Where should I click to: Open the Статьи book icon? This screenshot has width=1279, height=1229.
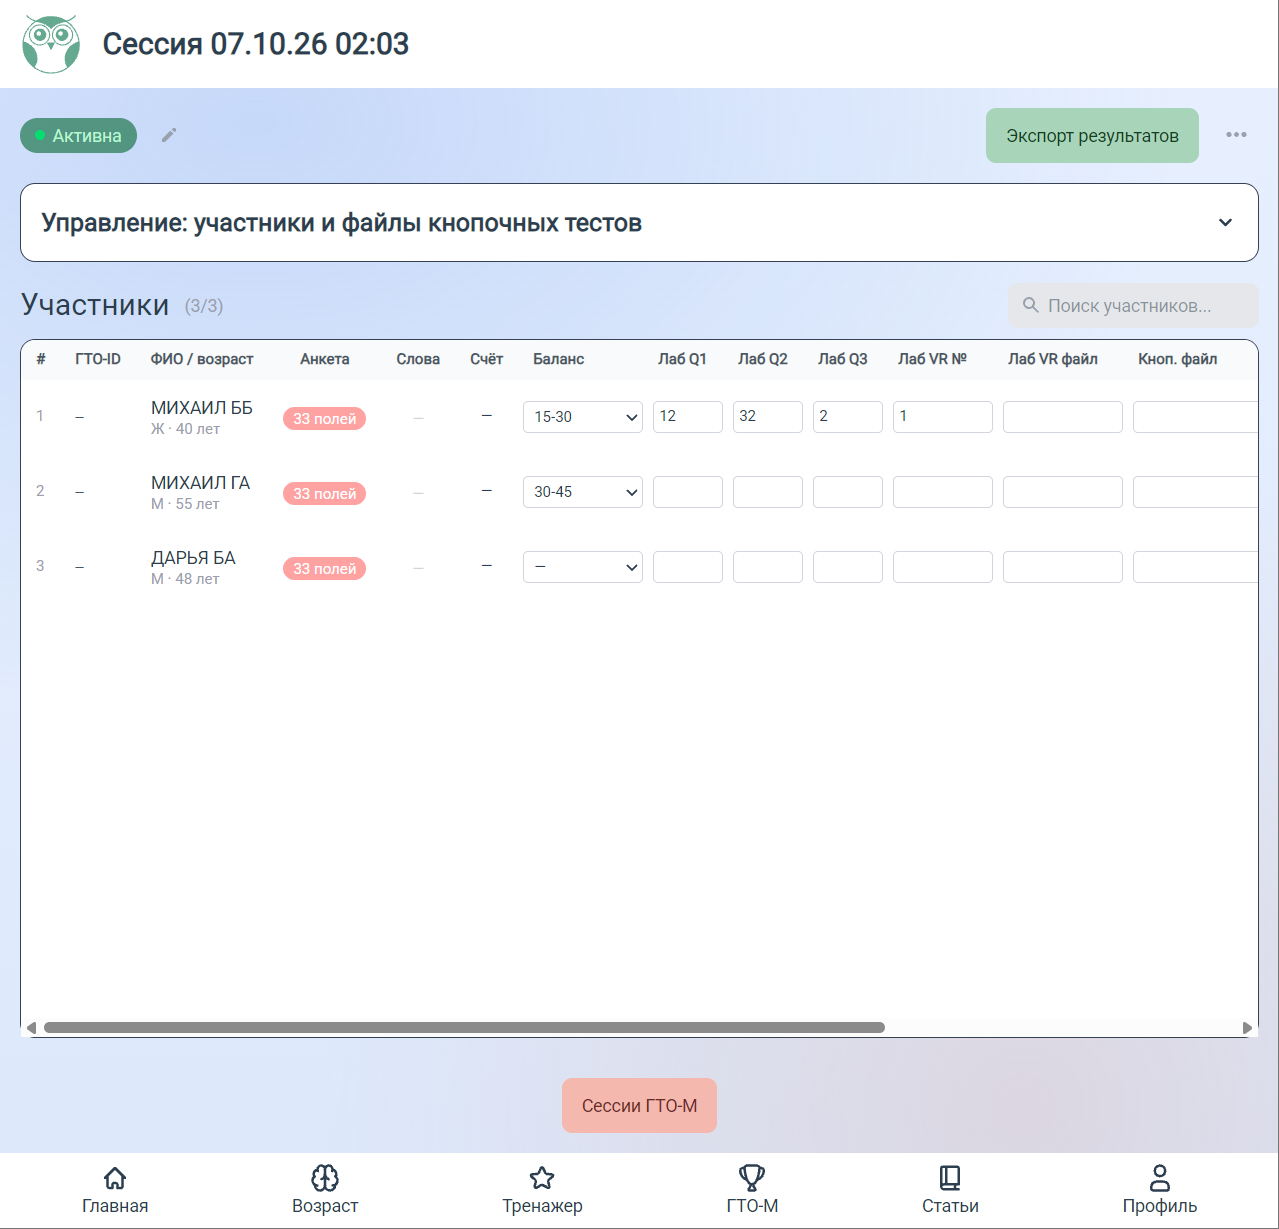pyautogui.click(x=950, y=1178)
